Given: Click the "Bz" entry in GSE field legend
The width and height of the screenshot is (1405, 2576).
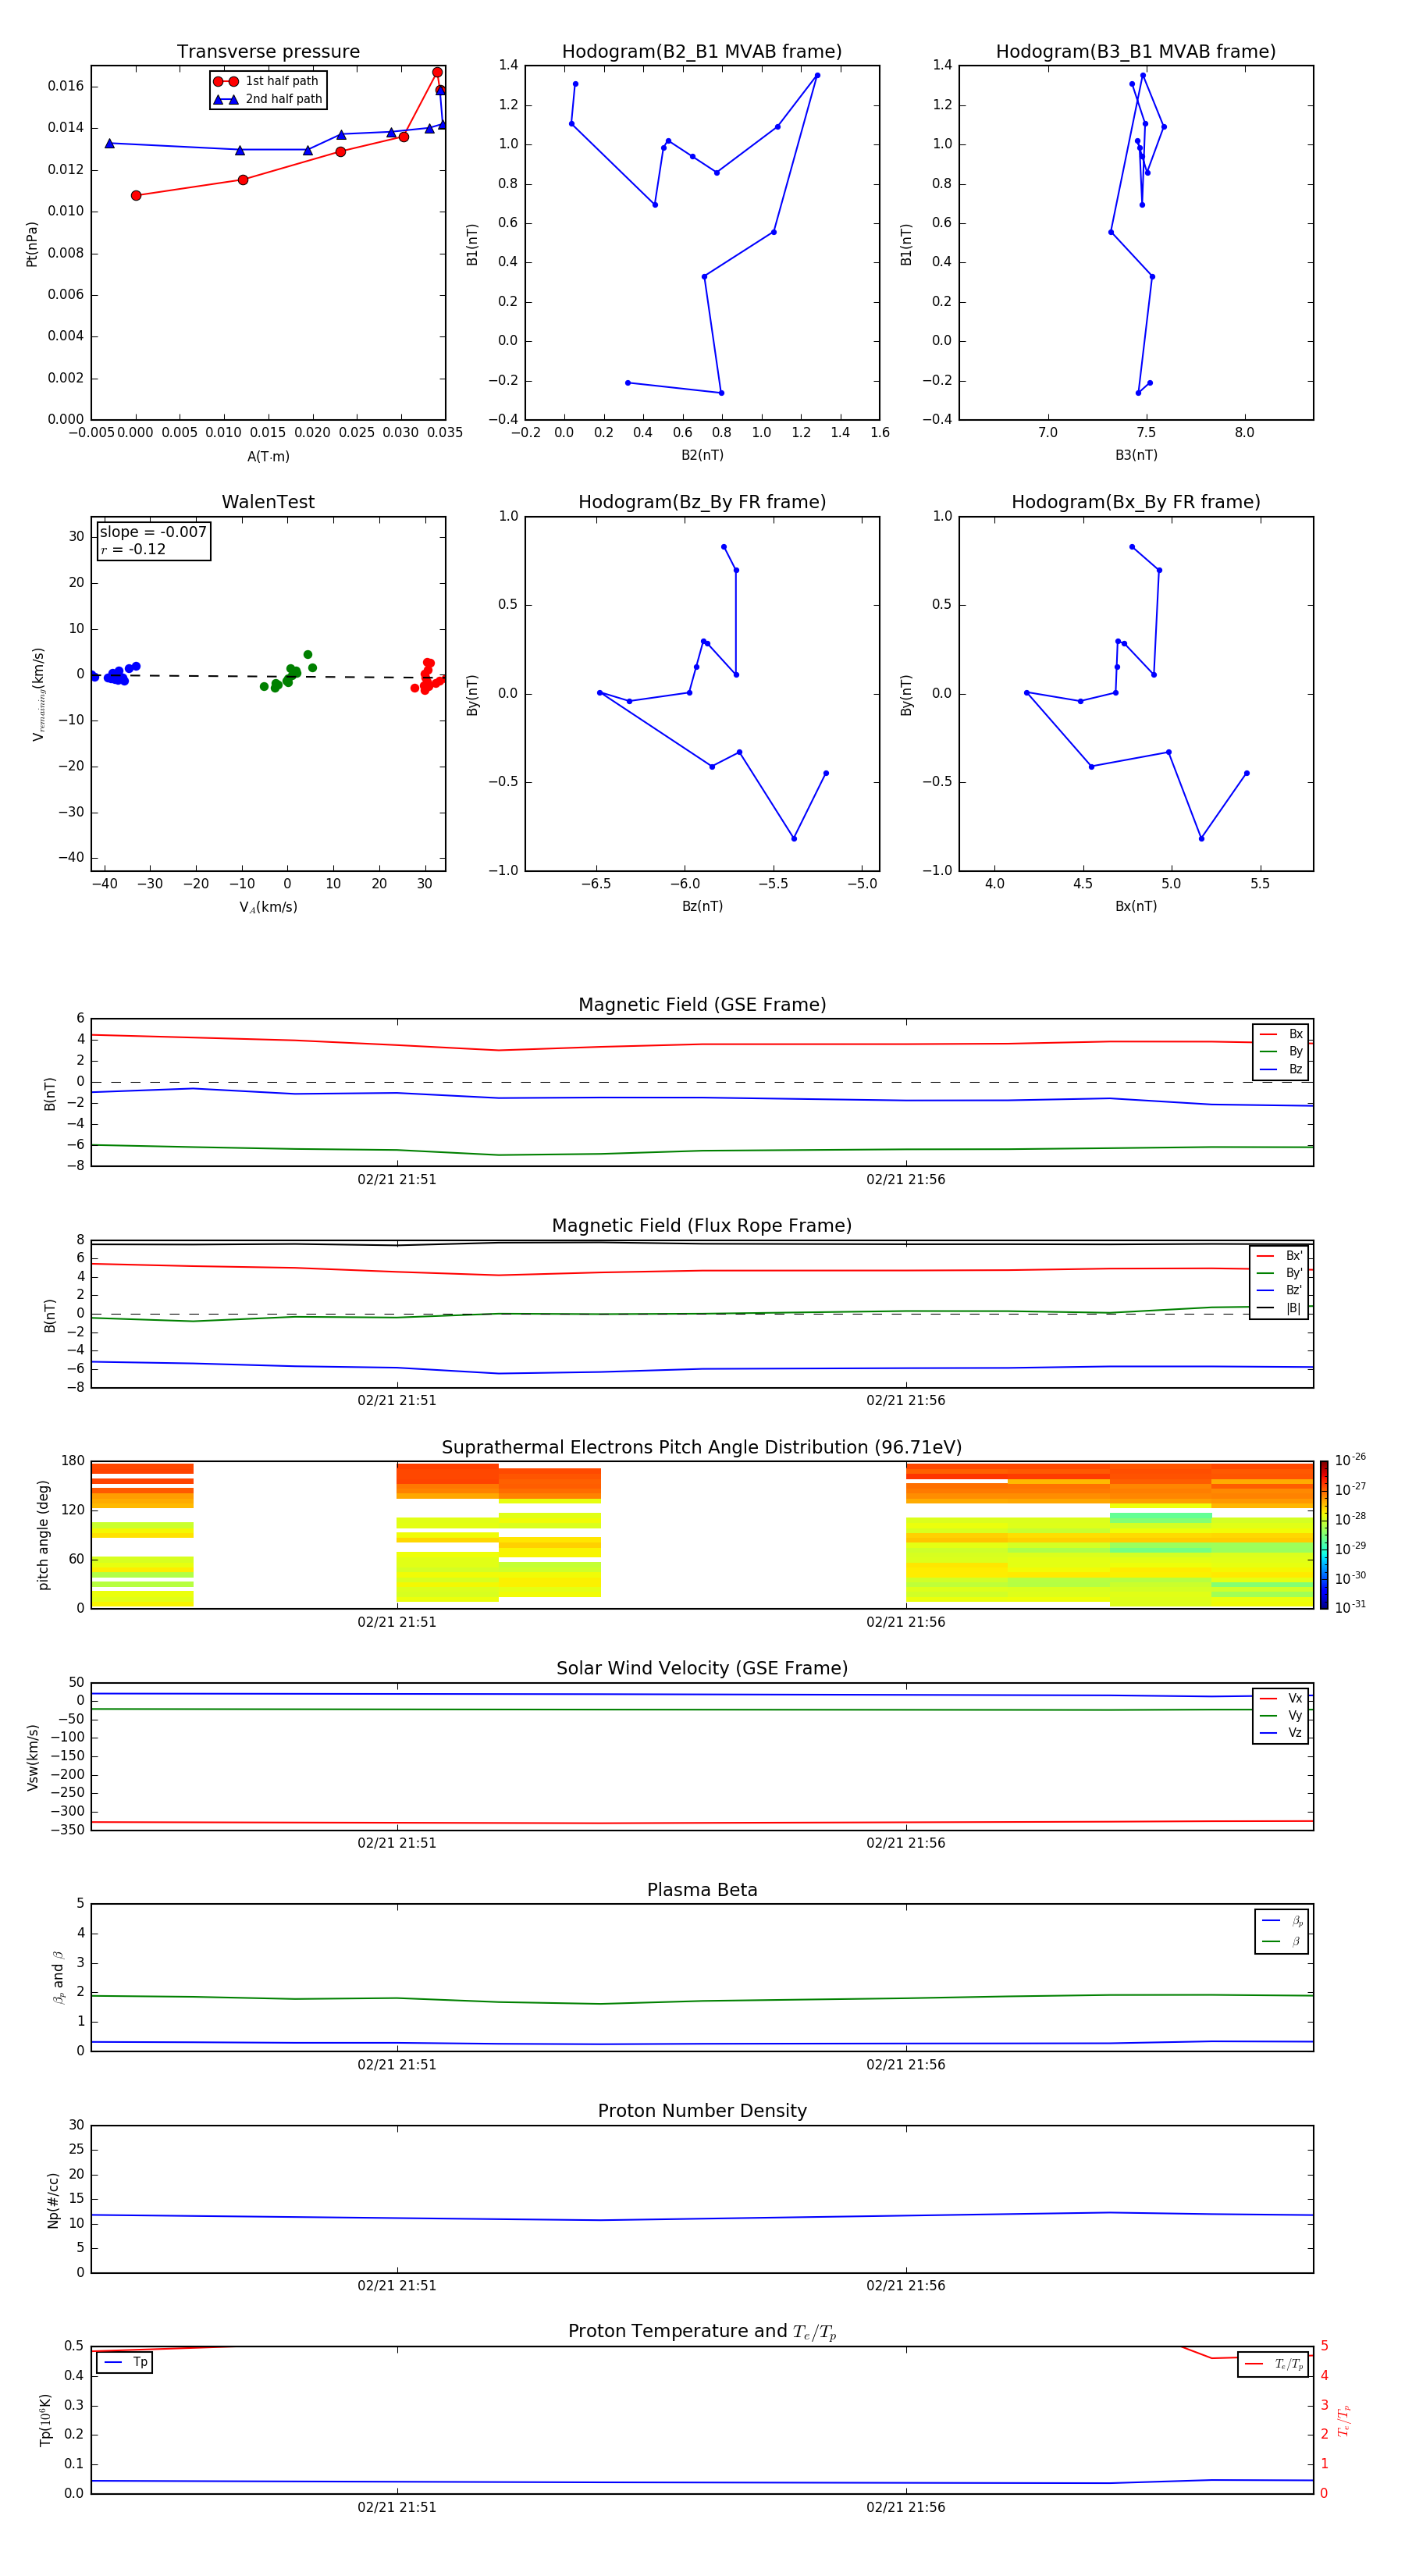Looking at the screenshot, I should coord(1281,1070).
